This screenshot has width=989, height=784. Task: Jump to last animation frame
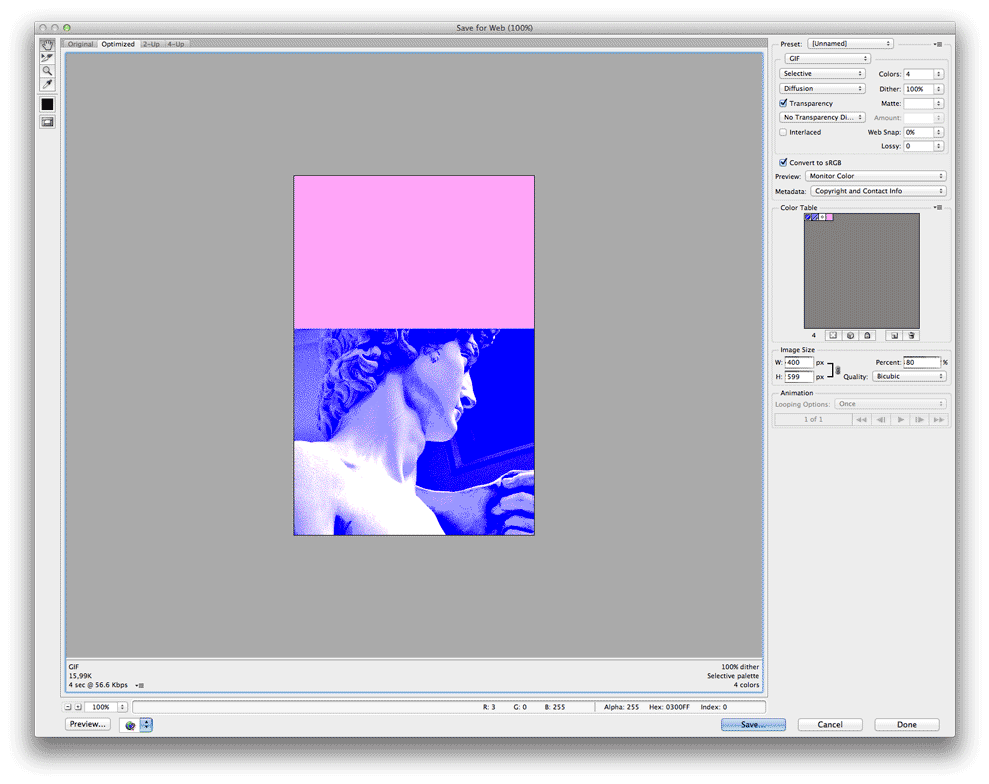(939, 419)
